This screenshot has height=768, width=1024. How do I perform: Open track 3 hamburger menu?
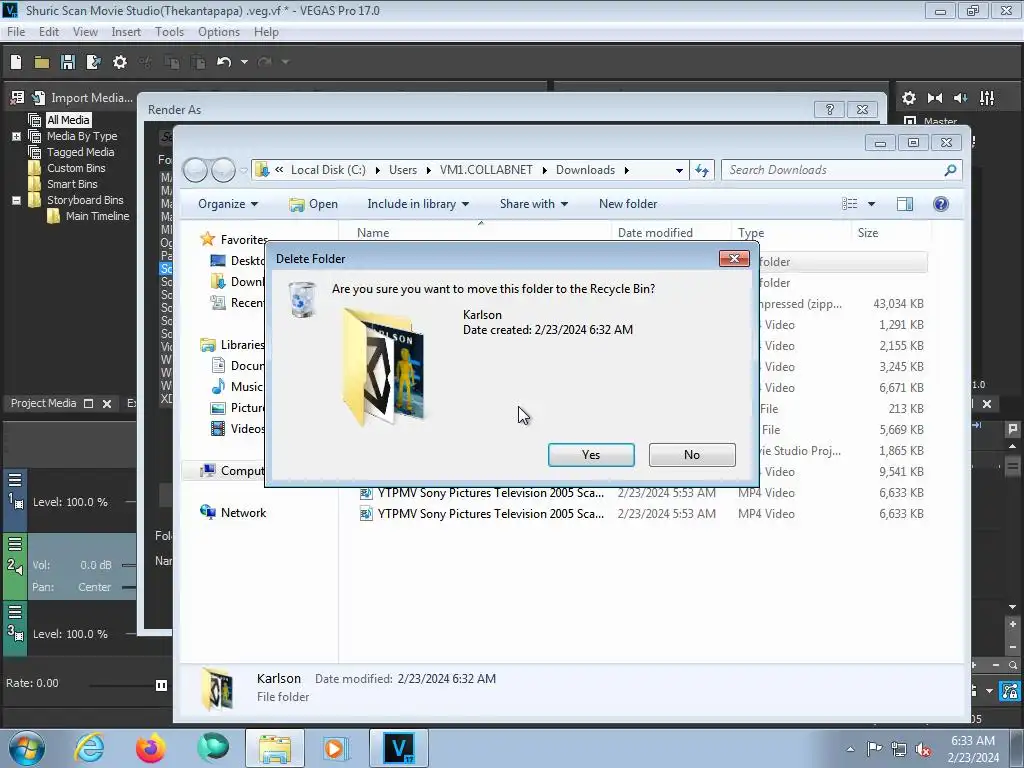click(x=15, y=612)
